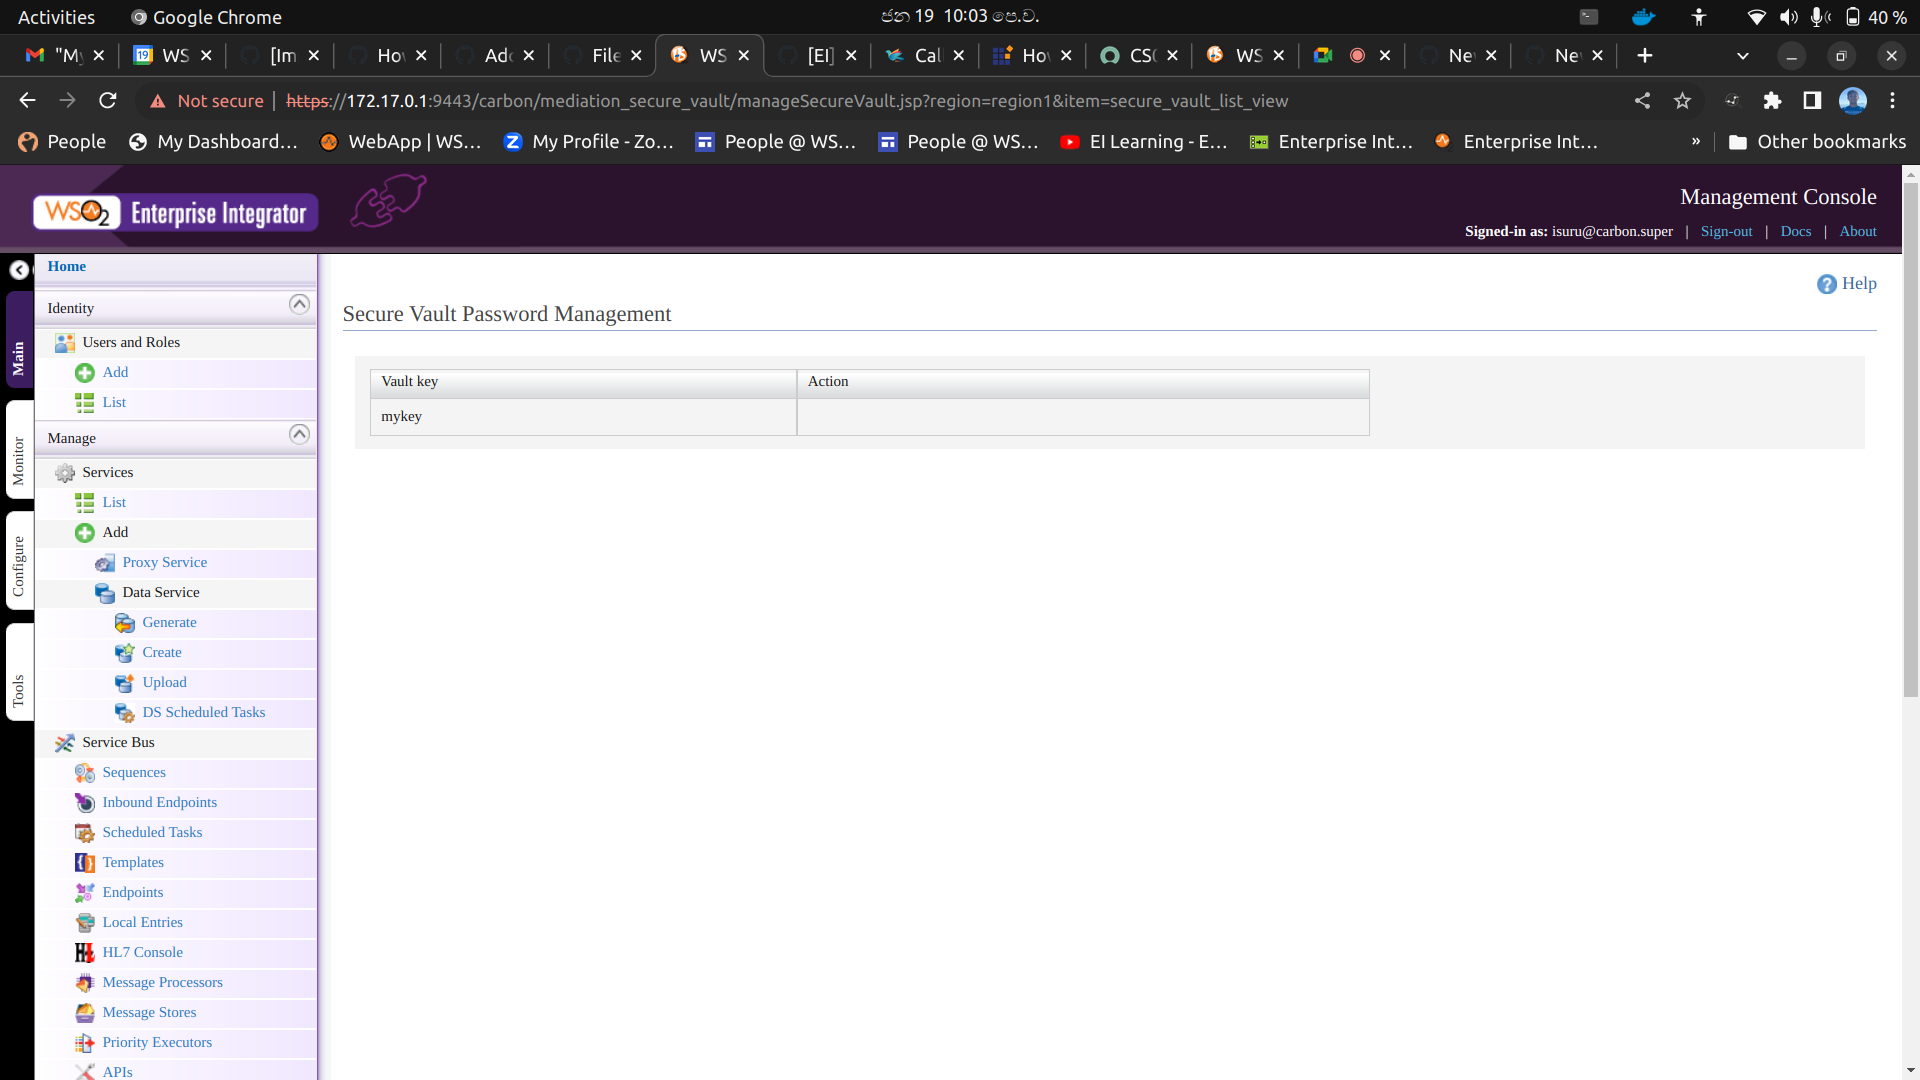Collapse the left navigation sidebar

click(18, 270)
